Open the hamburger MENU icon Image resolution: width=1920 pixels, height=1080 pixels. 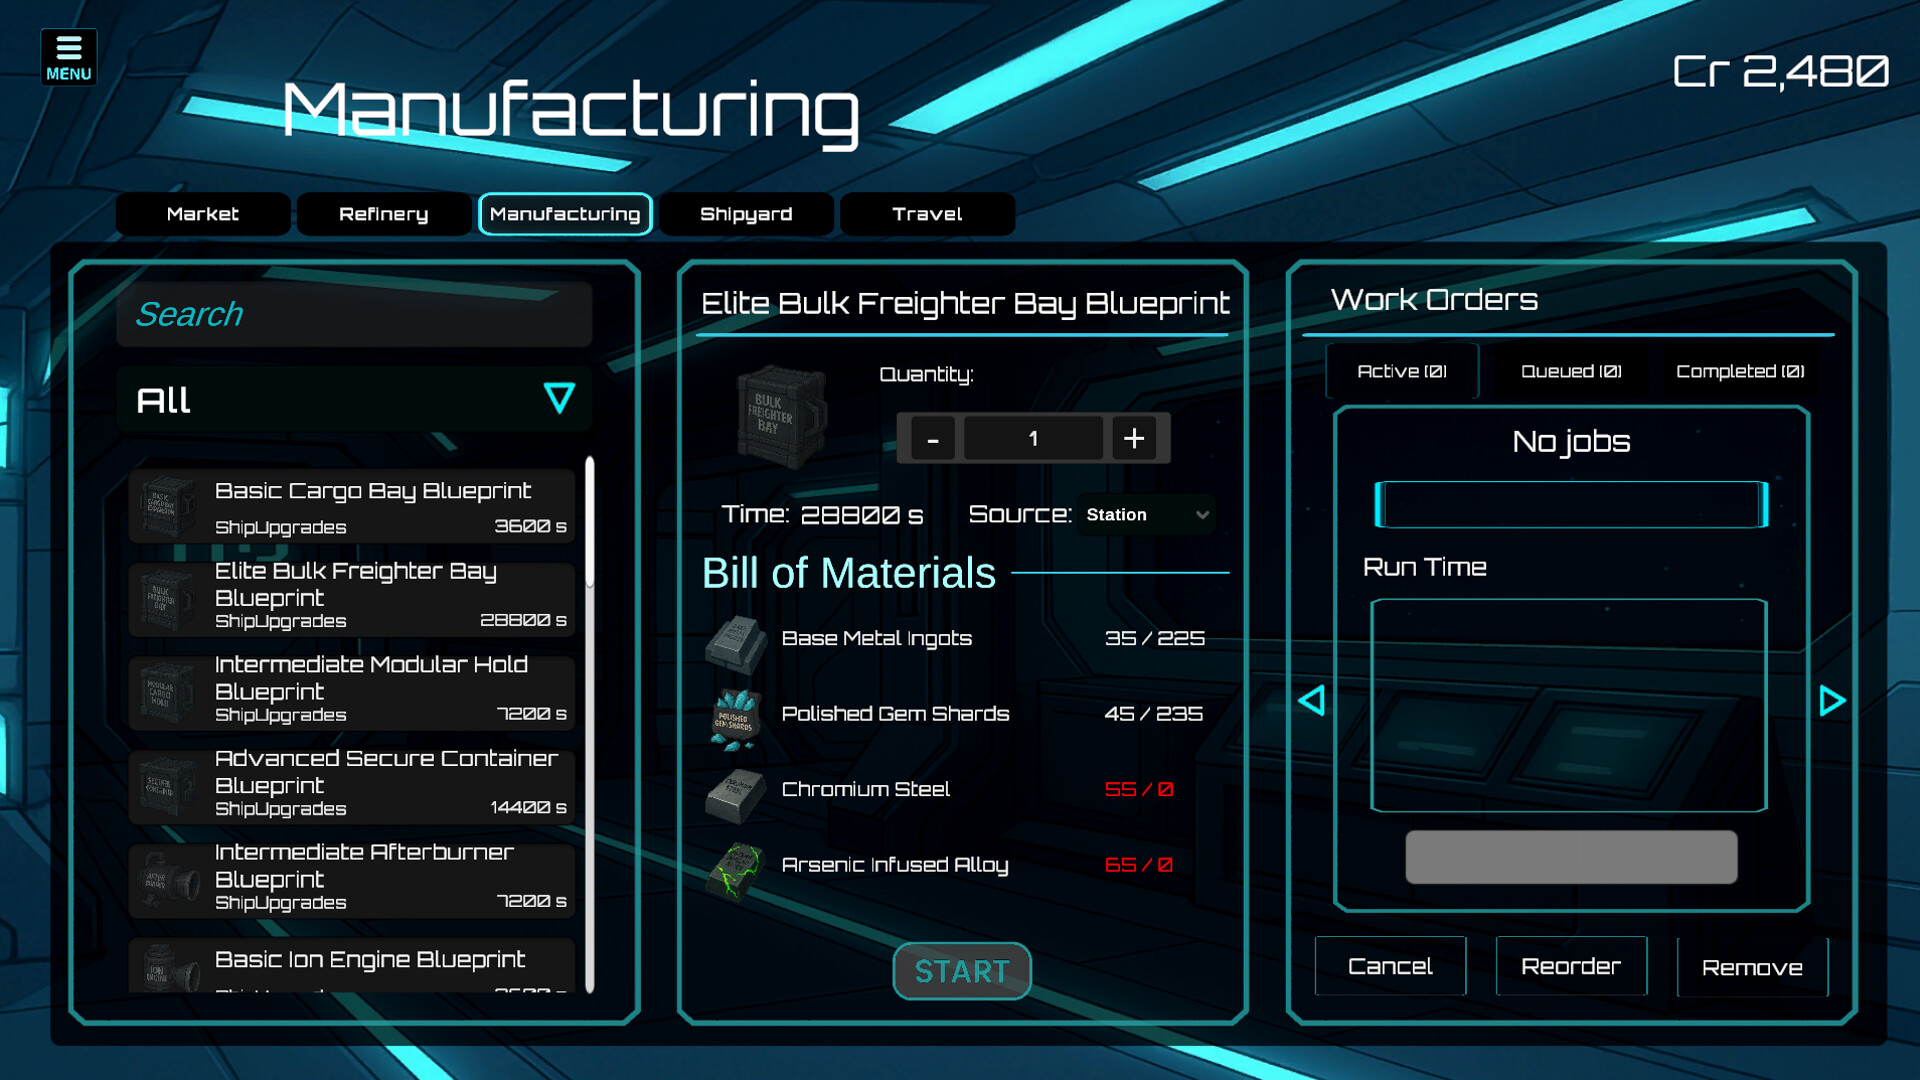(x=67, y=56)
